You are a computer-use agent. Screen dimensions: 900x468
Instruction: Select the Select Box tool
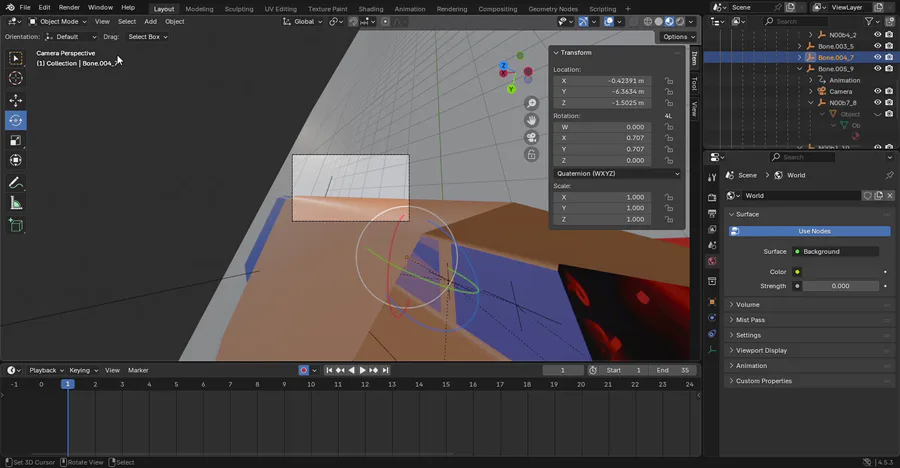coord(15,58)
